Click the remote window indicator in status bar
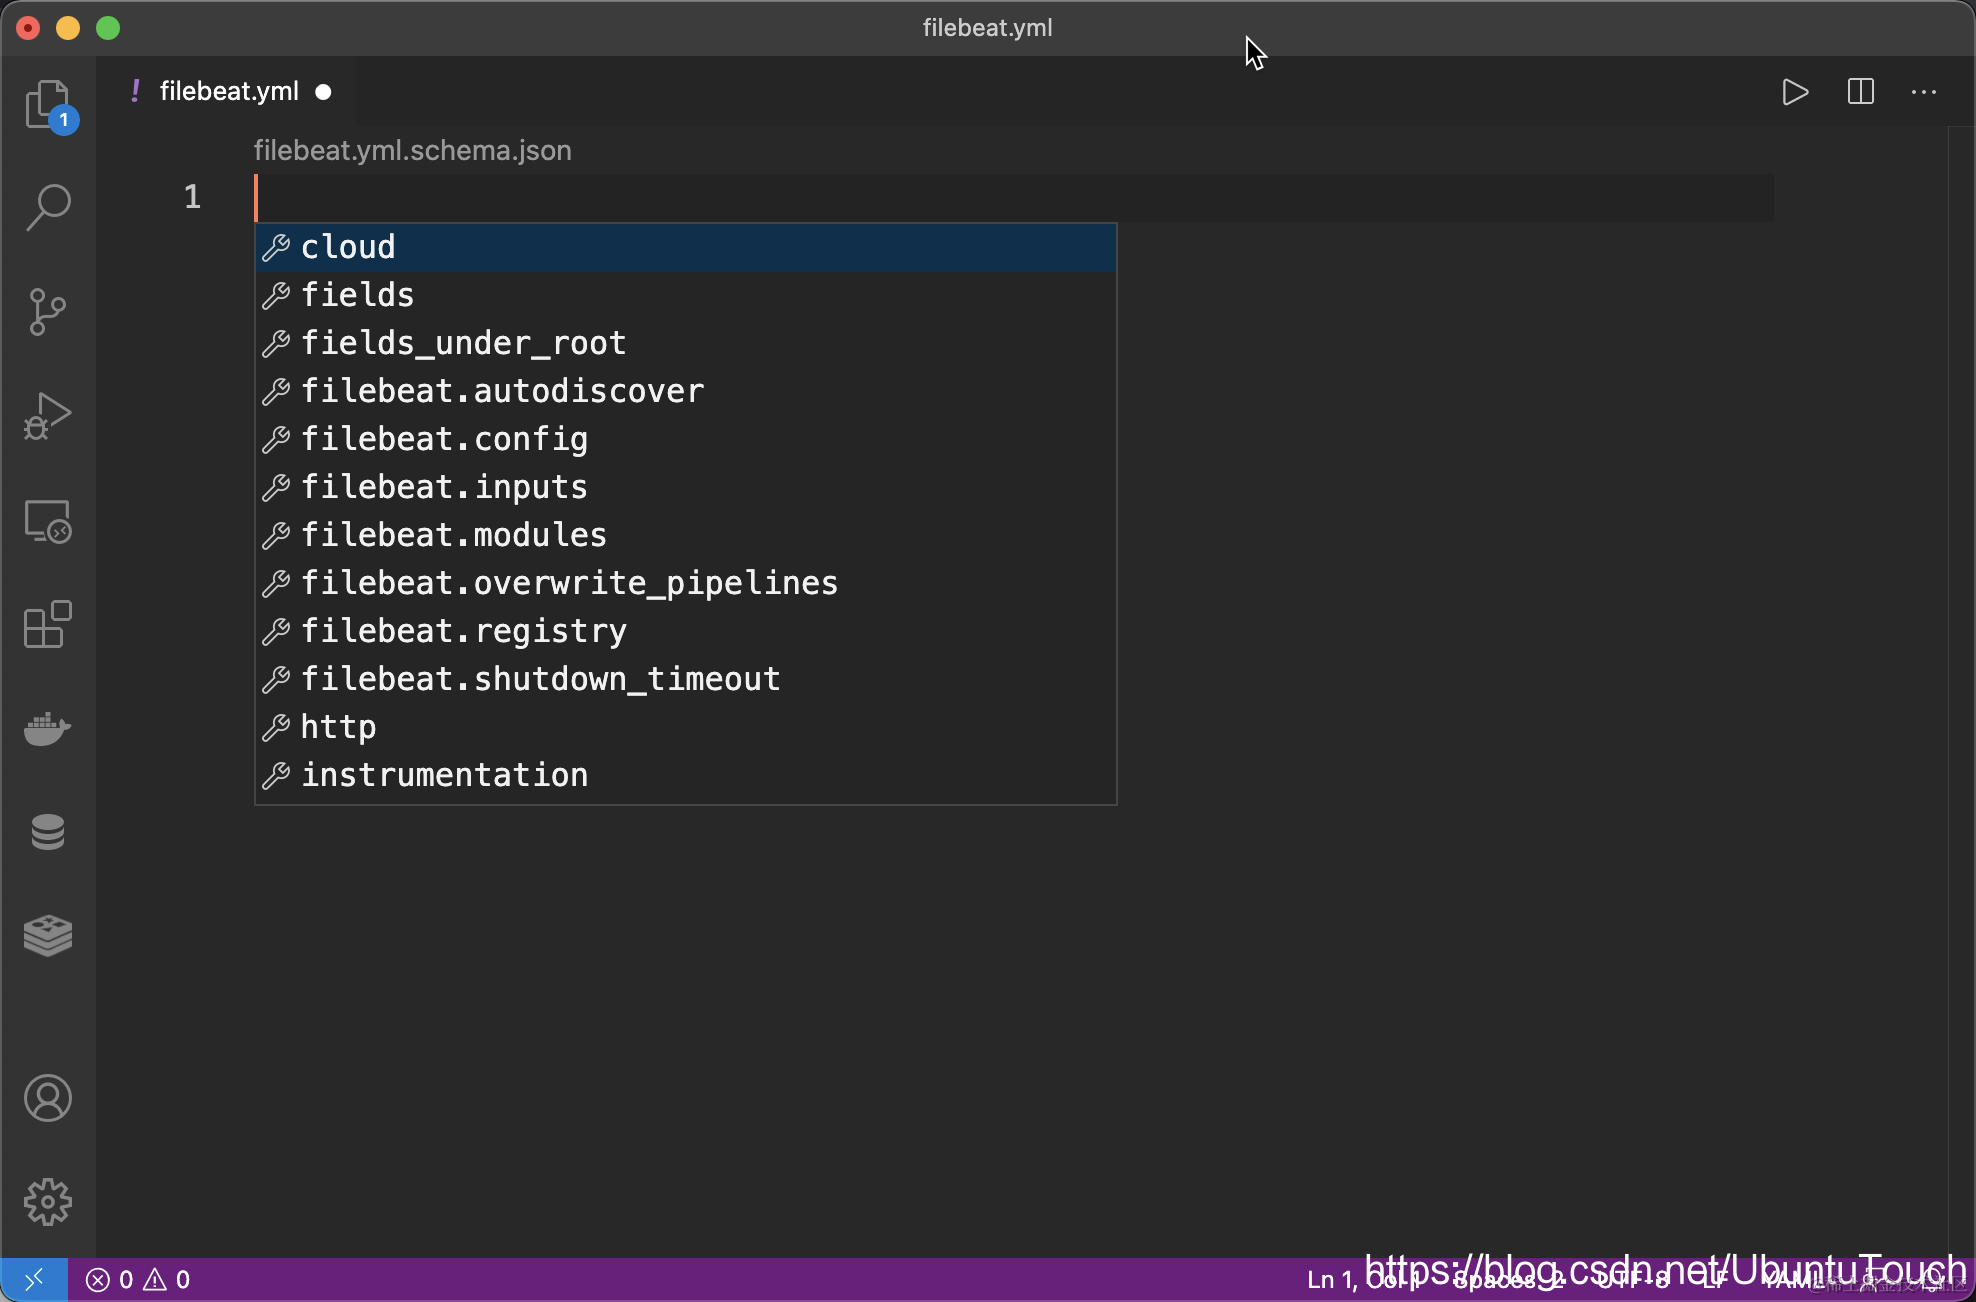Screen dimensions: 1976x1302 click(34, 1280)
